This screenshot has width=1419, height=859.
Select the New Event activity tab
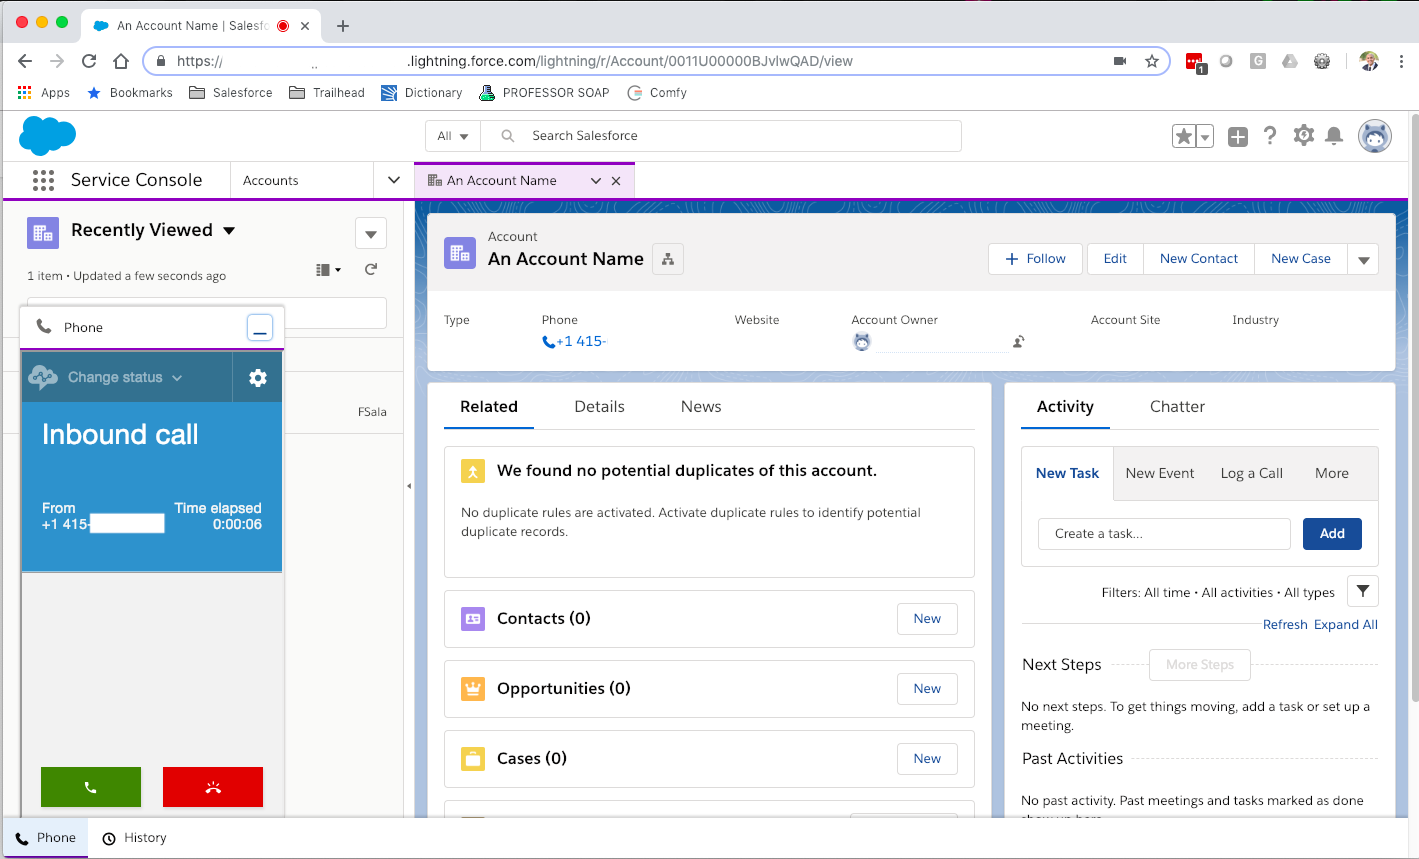pos(1160,474)
